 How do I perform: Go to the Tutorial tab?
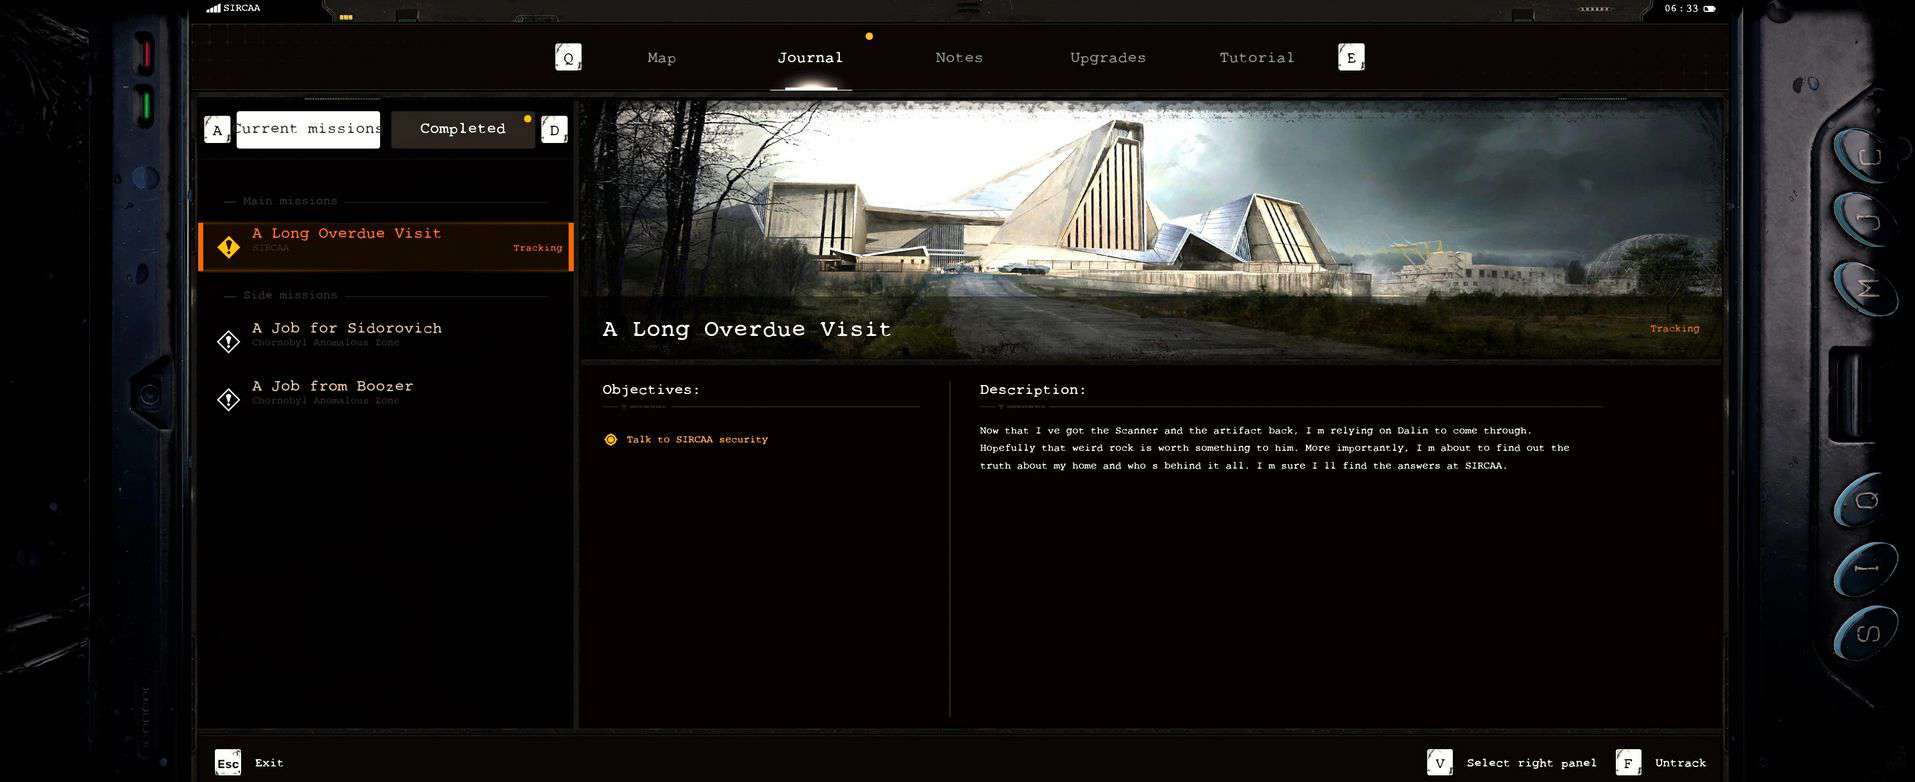(x=1256, y=58)
